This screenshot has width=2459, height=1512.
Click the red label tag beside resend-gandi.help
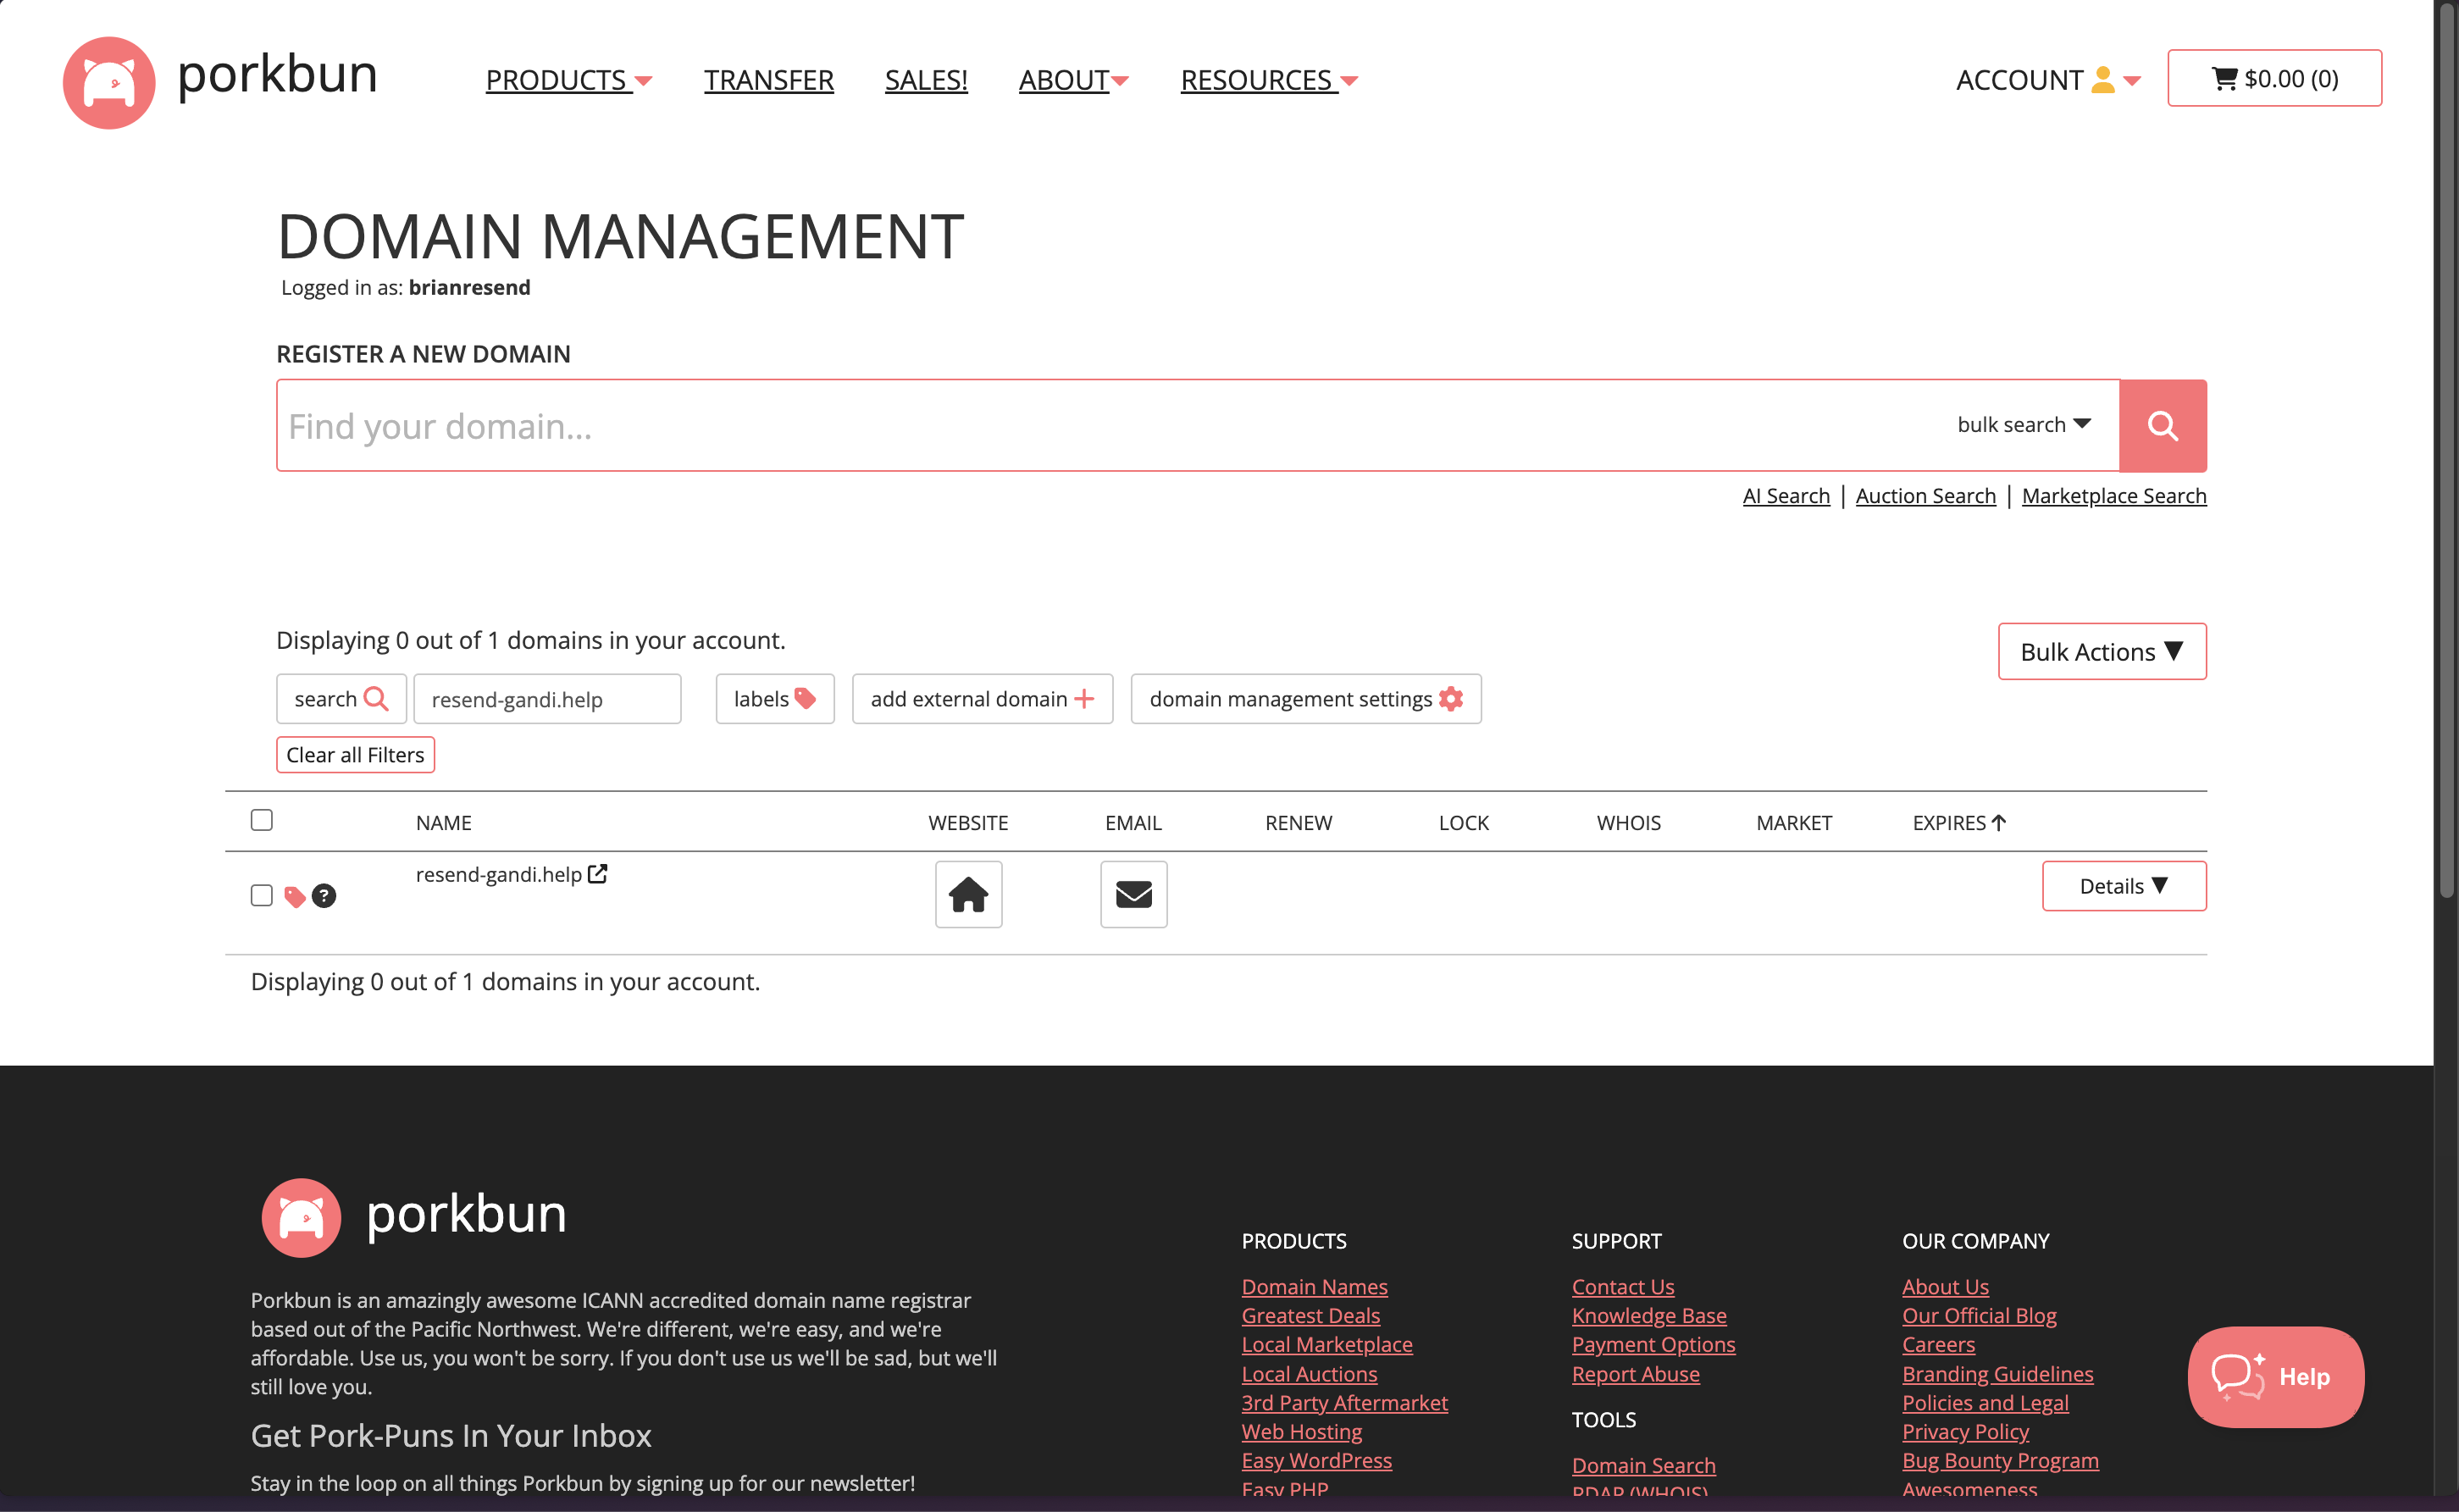tap(294, 897)
